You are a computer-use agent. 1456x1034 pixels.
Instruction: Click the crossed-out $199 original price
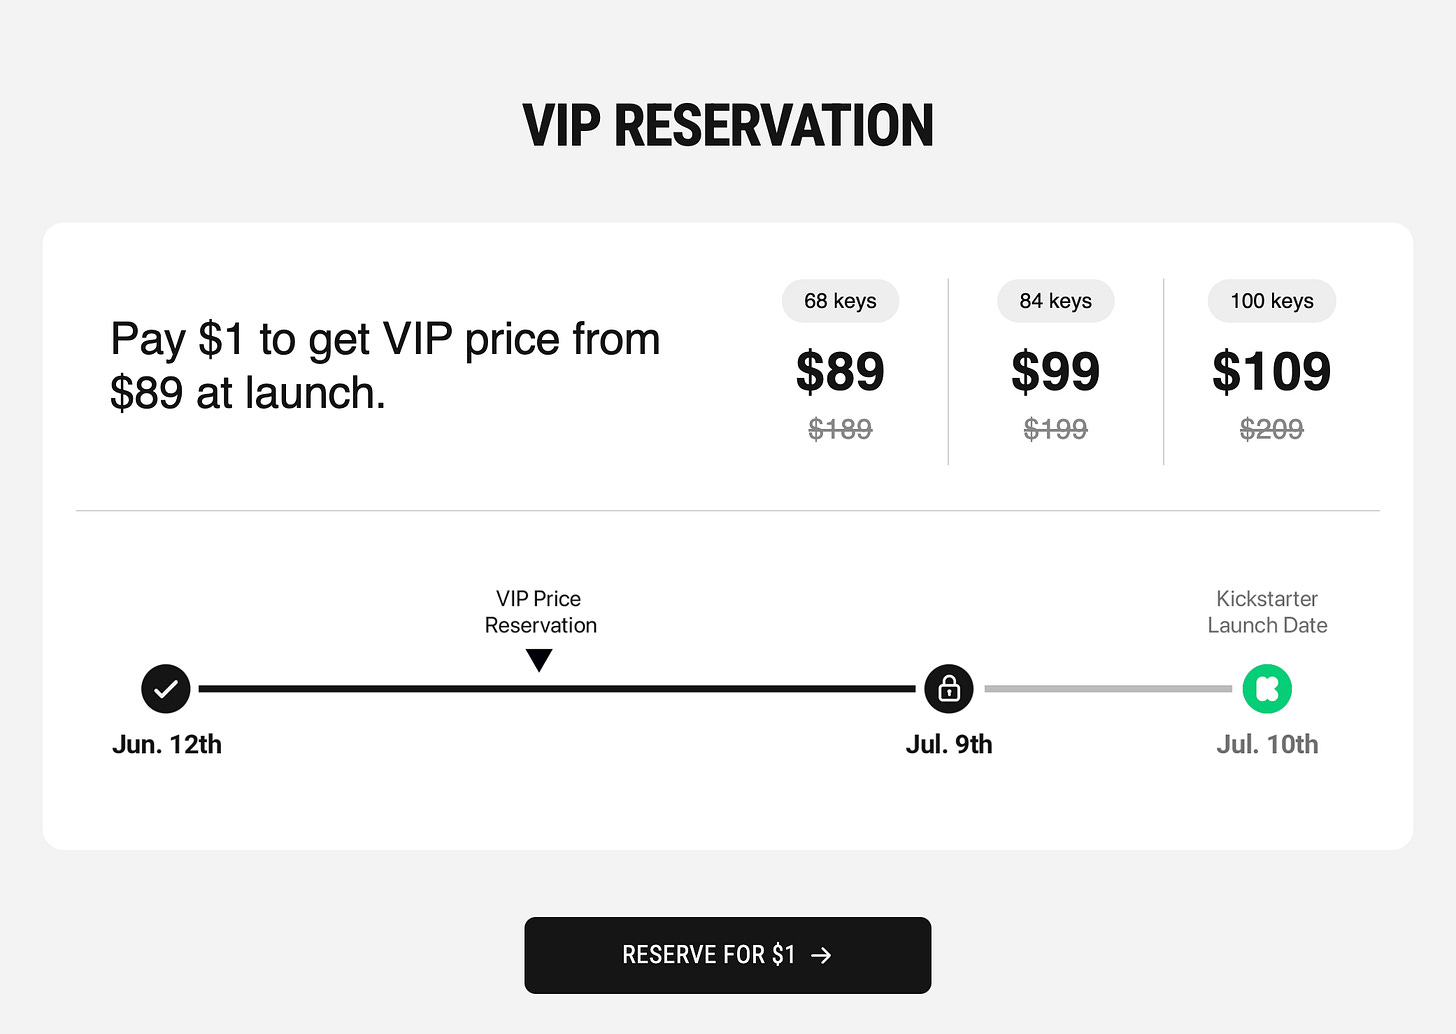[1055, 429]
